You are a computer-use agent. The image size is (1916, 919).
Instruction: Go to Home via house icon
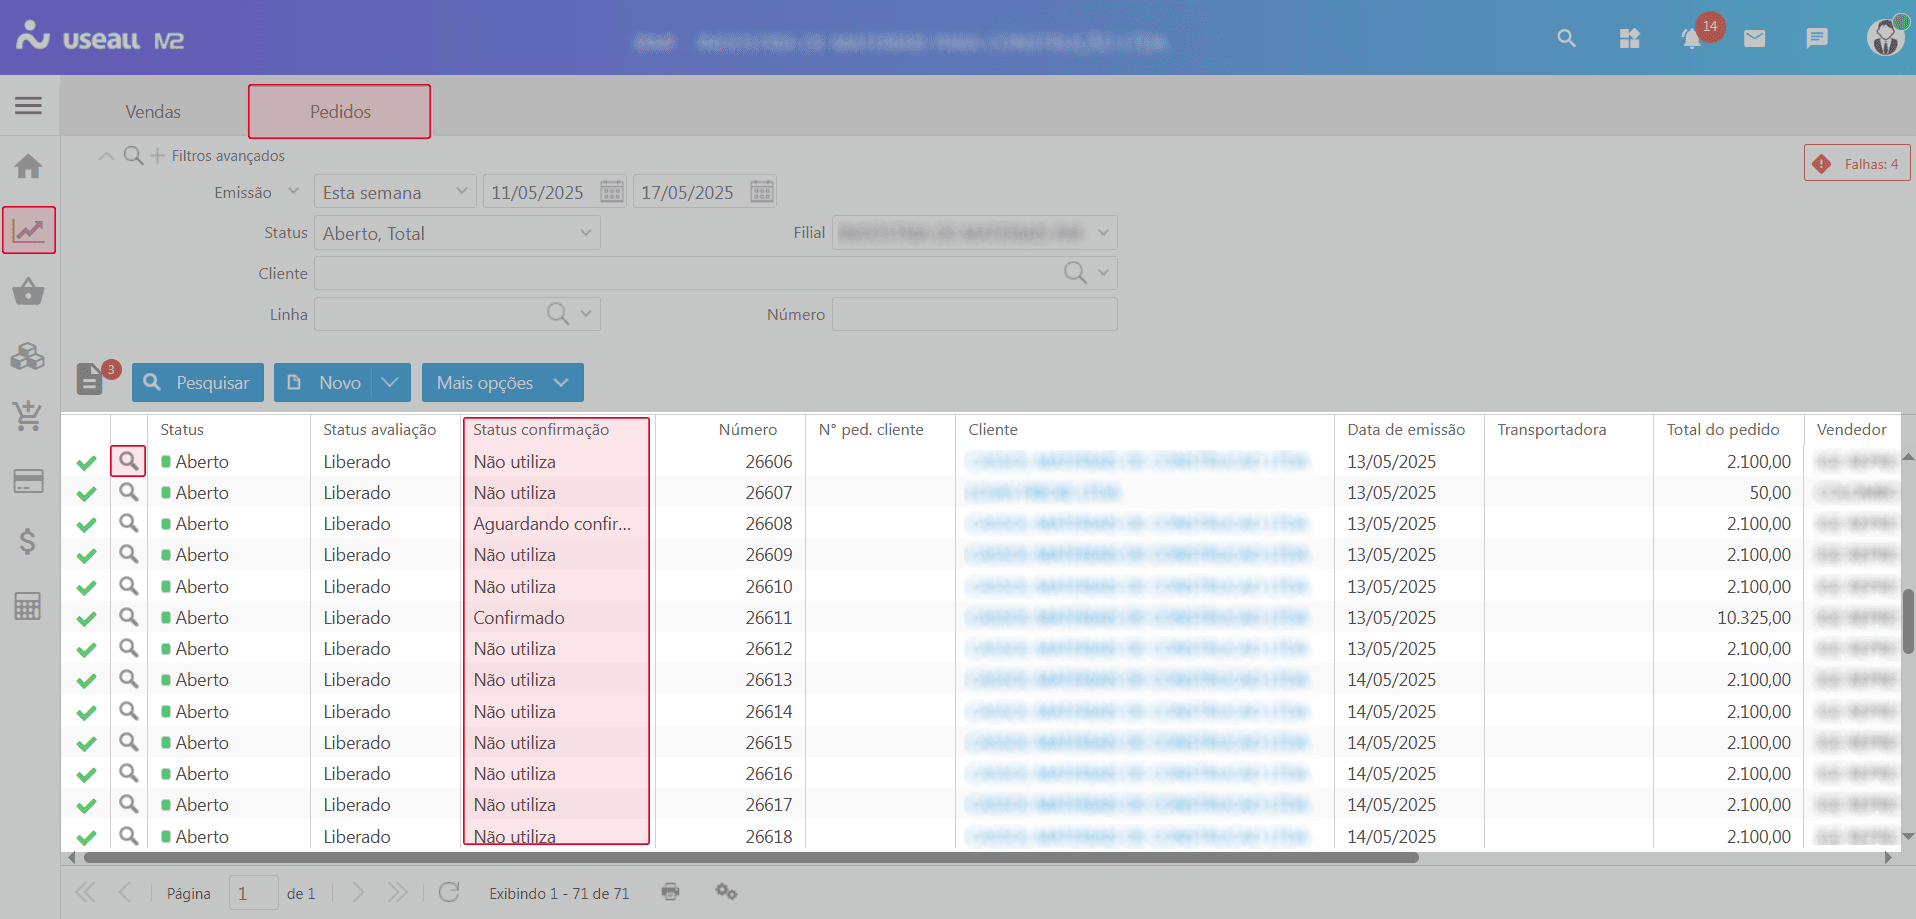click(x=28, y=166)
